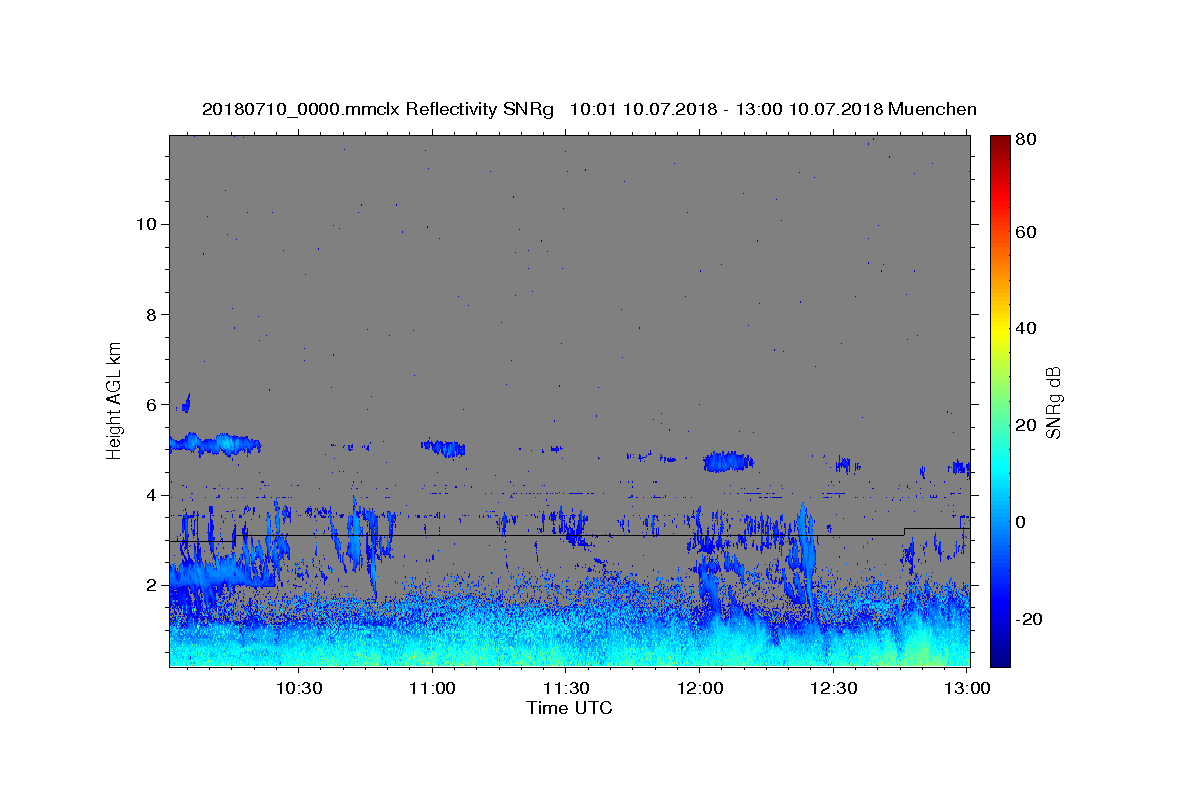Image resolution: width=1200 pixels, height=800 pixels.
Task: Click the 10:30 time tick label
Action: [x=298, y=688]
